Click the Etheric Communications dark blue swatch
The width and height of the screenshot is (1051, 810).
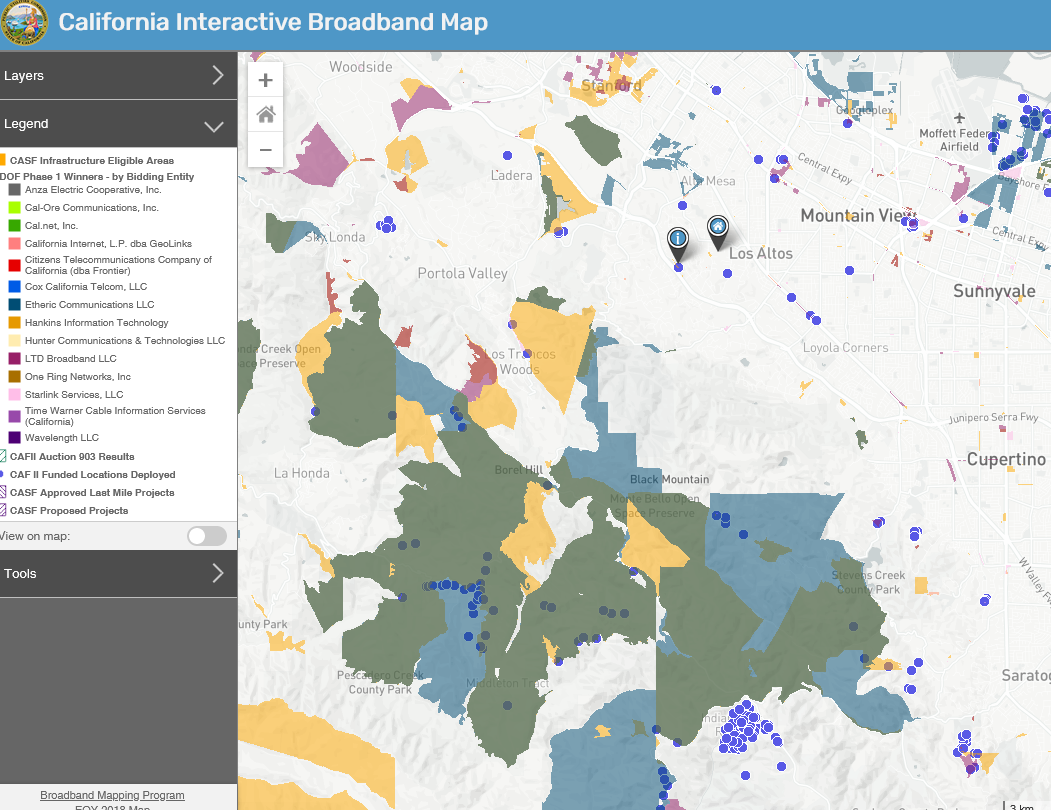(x=15, y=304)
